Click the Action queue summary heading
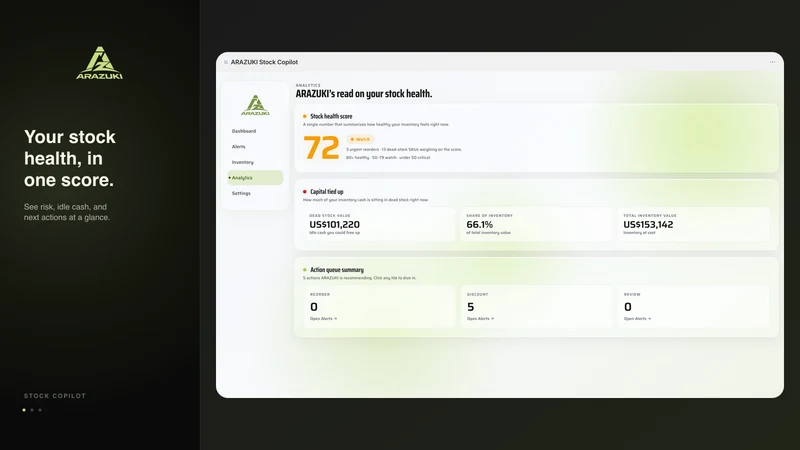The height and width of the screenshot is (450, 800). click(337, 270)
